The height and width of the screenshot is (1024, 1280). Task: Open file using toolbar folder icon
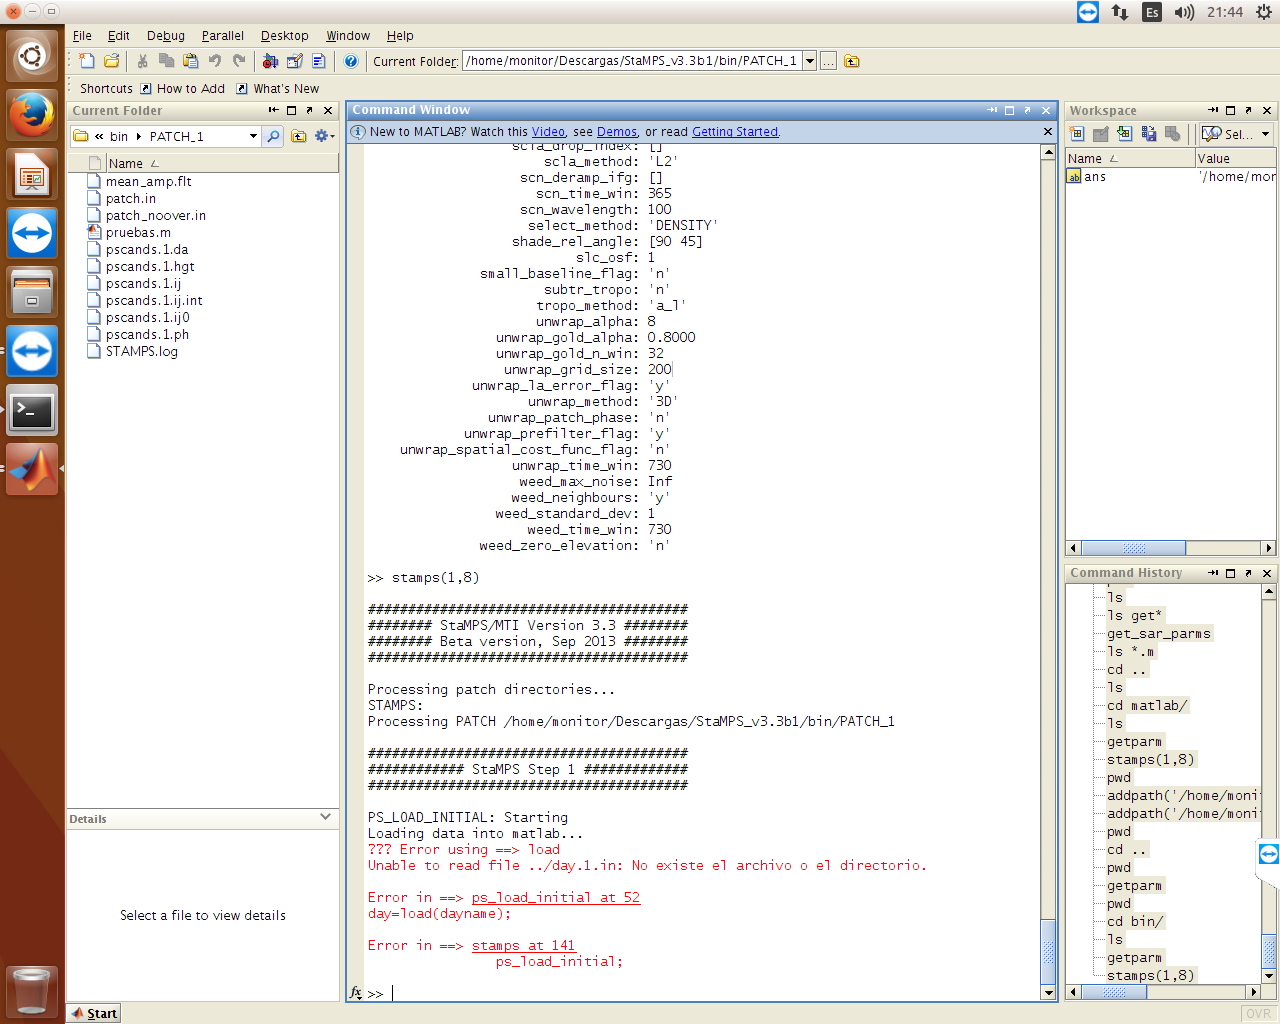click(112, 61)
